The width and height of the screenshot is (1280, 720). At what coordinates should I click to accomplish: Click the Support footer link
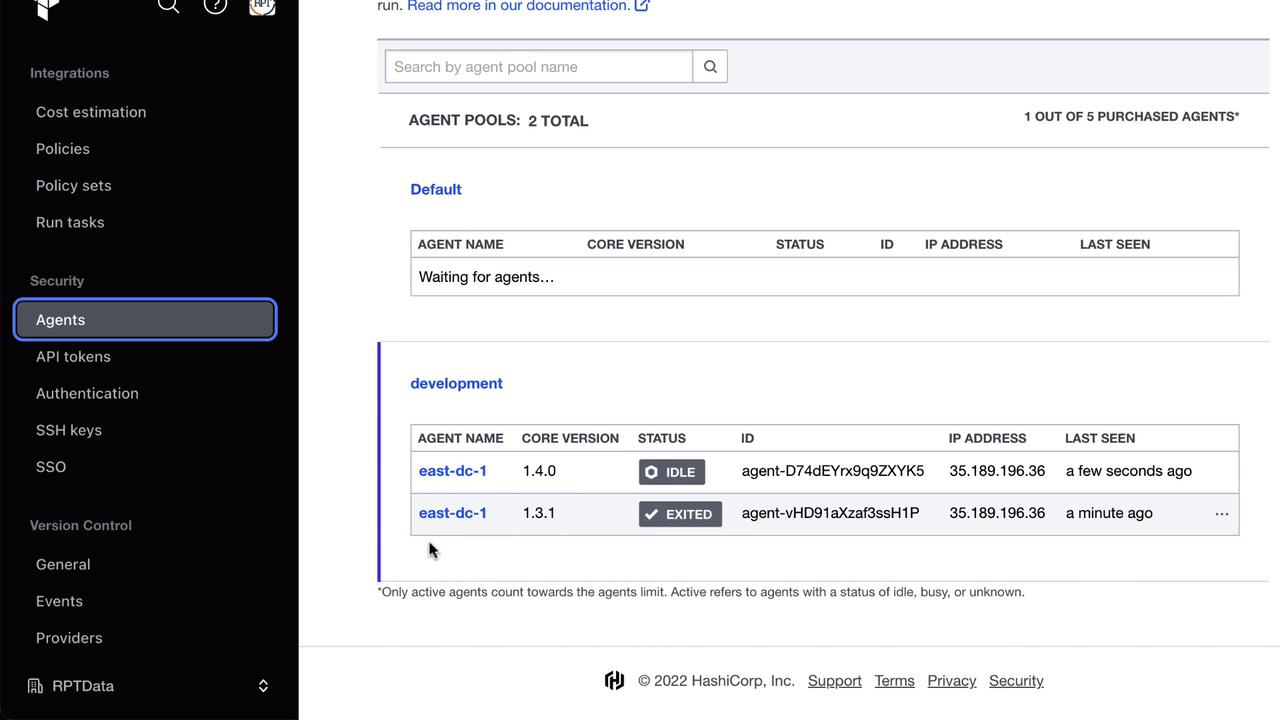(x=834, y=681)
